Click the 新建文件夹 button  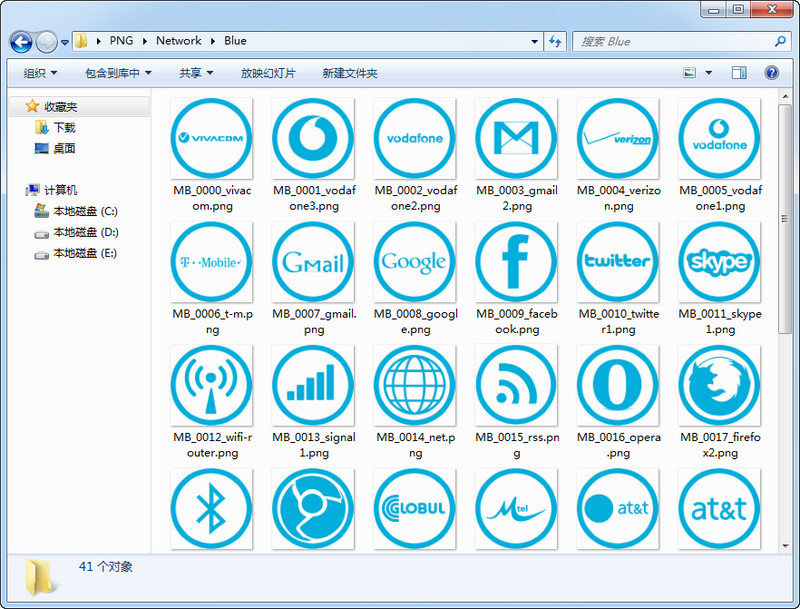coord(350,73)
